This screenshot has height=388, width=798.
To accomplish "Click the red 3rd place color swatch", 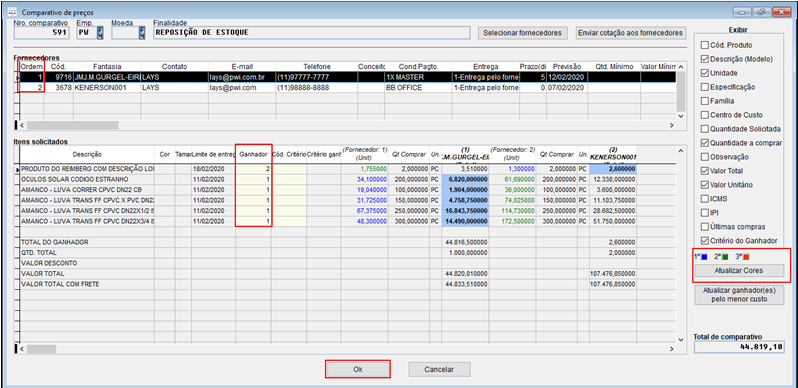I will coord(747,257).
